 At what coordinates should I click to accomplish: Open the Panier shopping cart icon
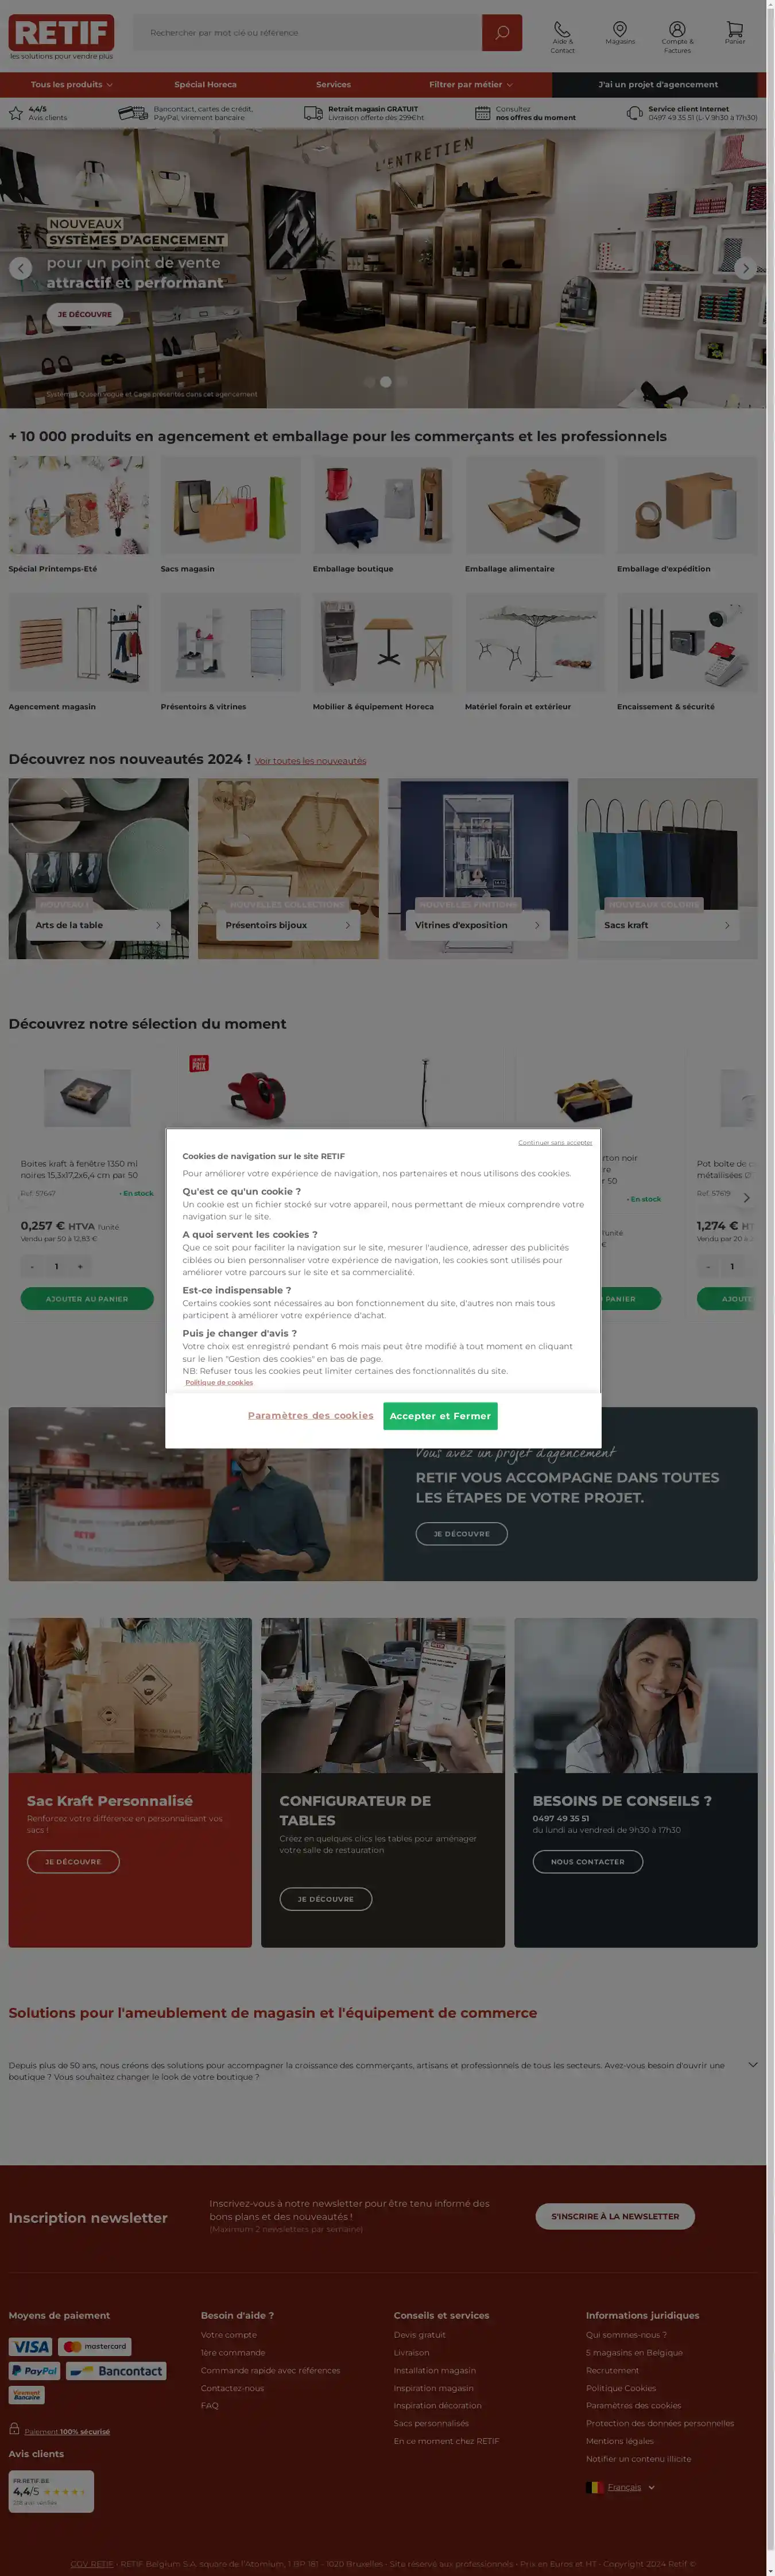735,30
